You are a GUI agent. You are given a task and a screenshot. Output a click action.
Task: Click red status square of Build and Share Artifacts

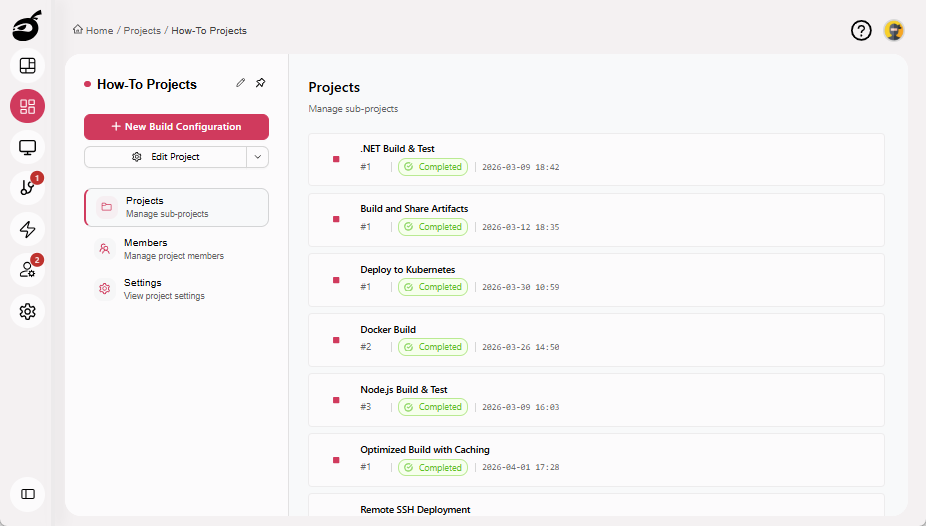(336, 220)
